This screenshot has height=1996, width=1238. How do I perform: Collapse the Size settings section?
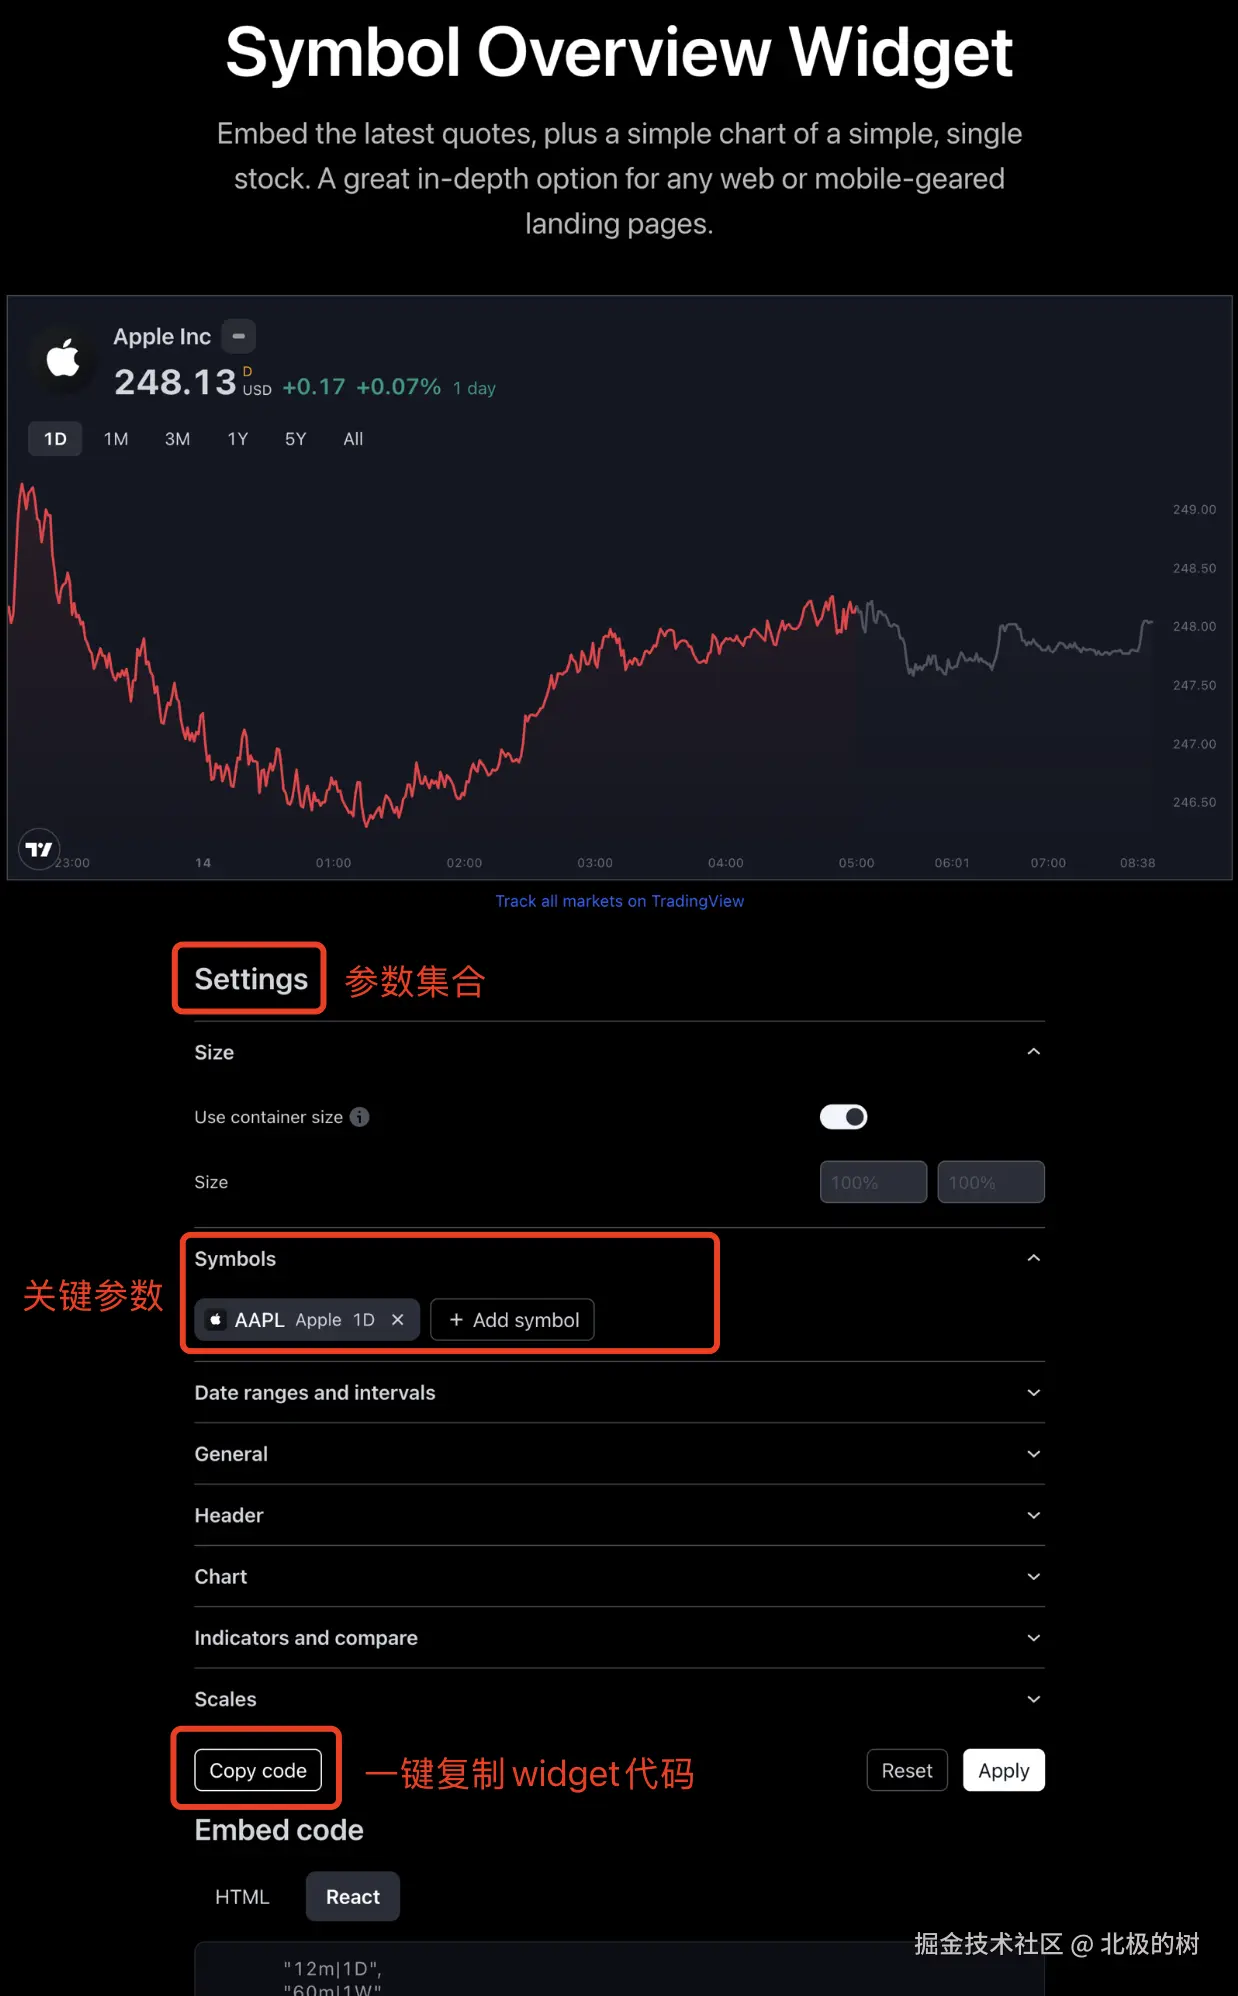click(x=1033, y=1052)
